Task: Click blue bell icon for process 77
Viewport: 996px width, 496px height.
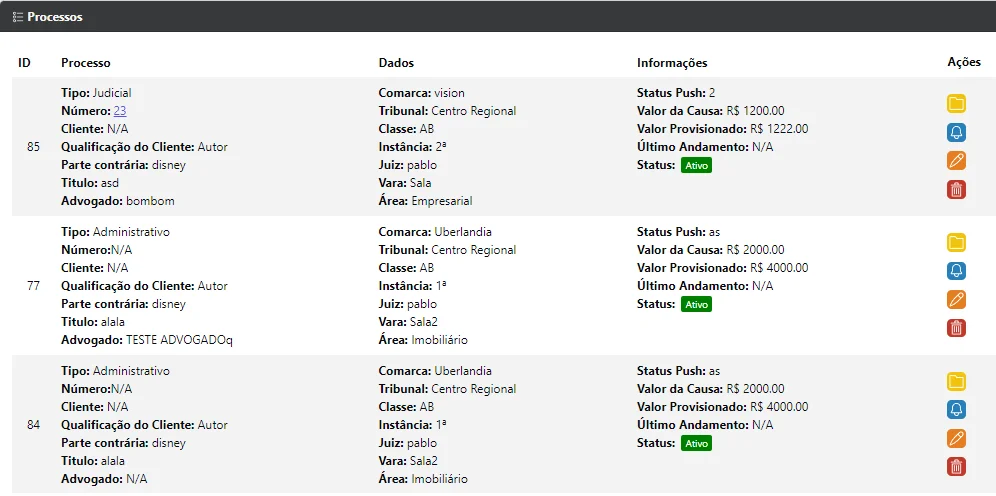Action: [956, 271]
